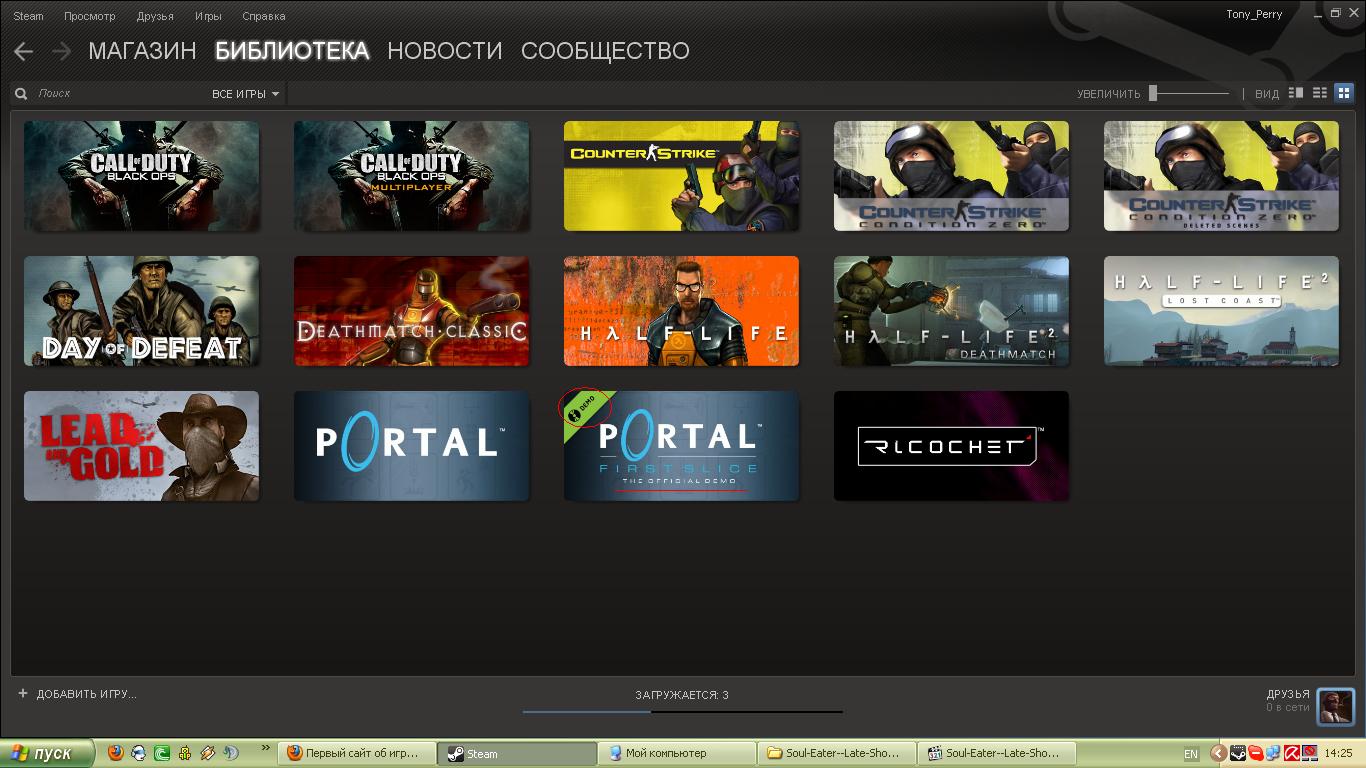Viewport: 1366px width, 768px height.
Task: Switch to list view mode
Action: pyautogui.click(x=1320, y=93)
